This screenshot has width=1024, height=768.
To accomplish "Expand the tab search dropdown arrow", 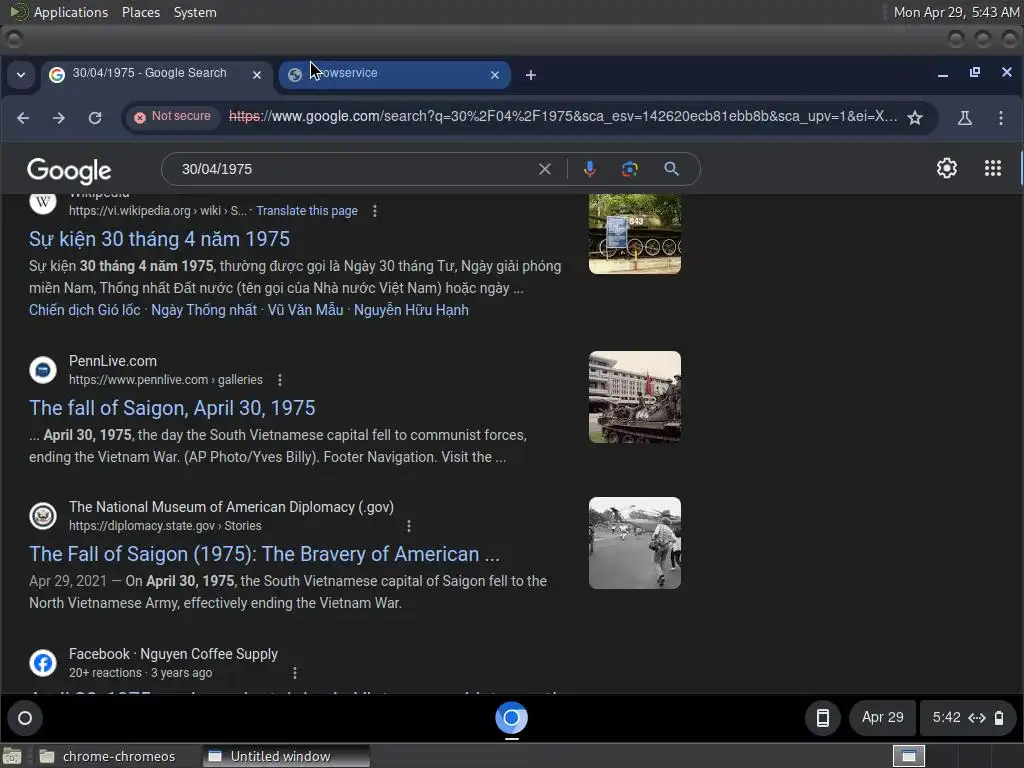I will coord(21,74).
